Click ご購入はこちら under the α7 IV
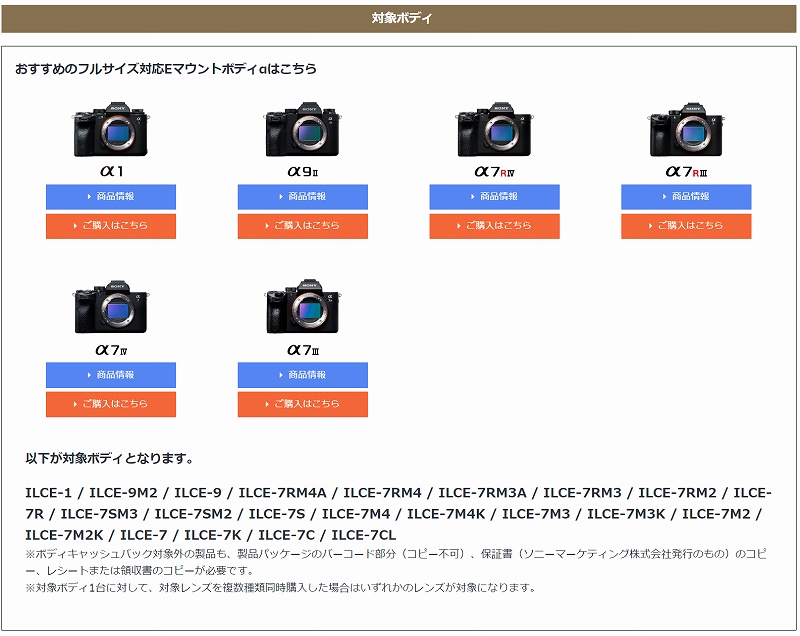Screen dimensions: 800x636 (111, 404)
